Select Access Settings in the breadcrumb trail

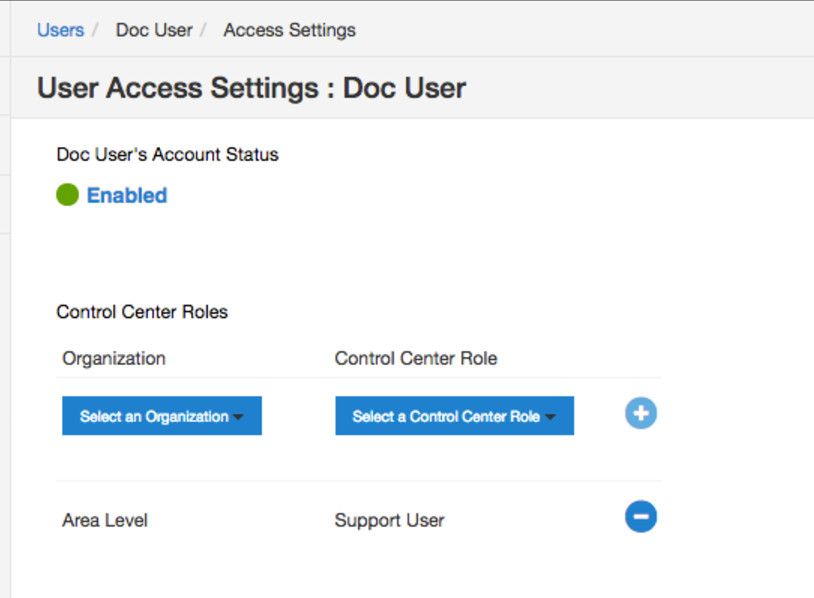290,30
